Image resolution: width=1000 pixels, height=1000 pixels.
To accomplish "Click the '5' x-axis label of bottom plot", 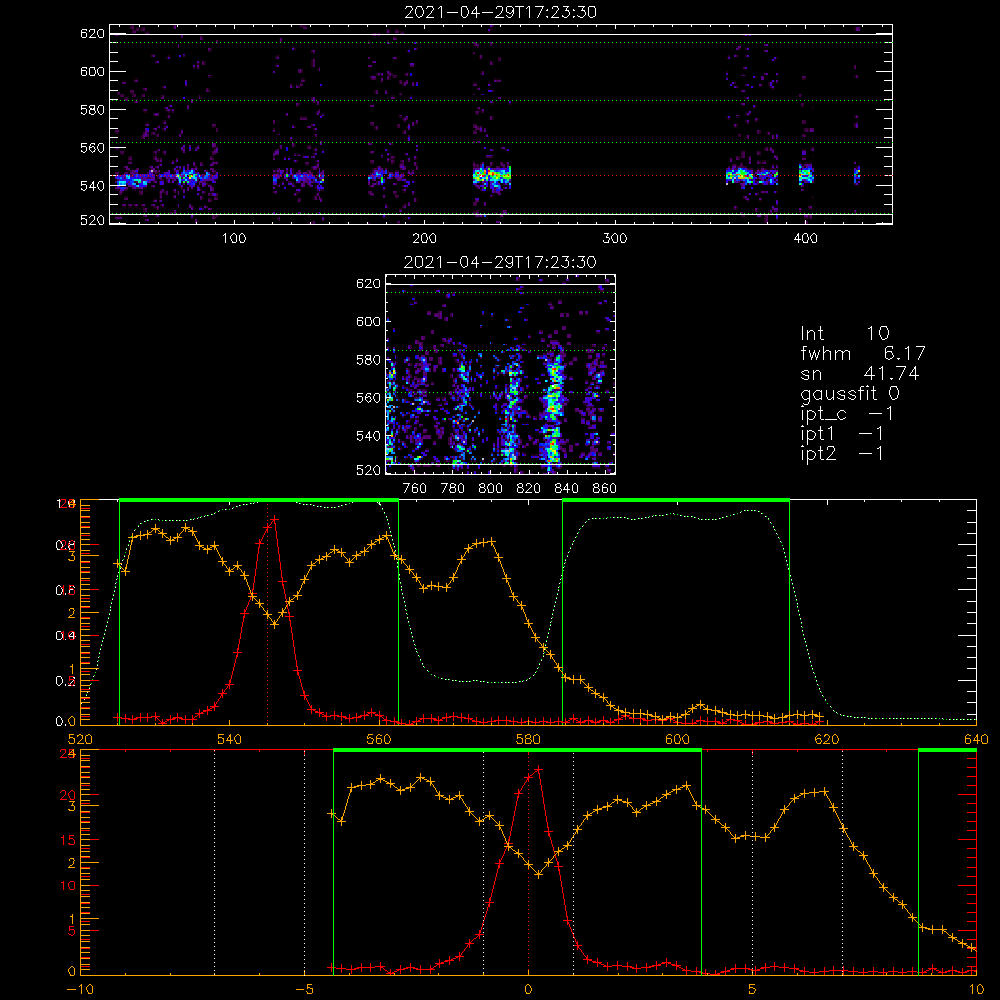I will [753, 990].
